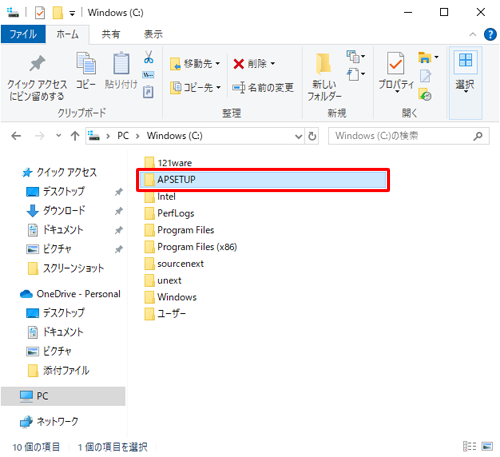Switch to the Share tab

point(111,34)
